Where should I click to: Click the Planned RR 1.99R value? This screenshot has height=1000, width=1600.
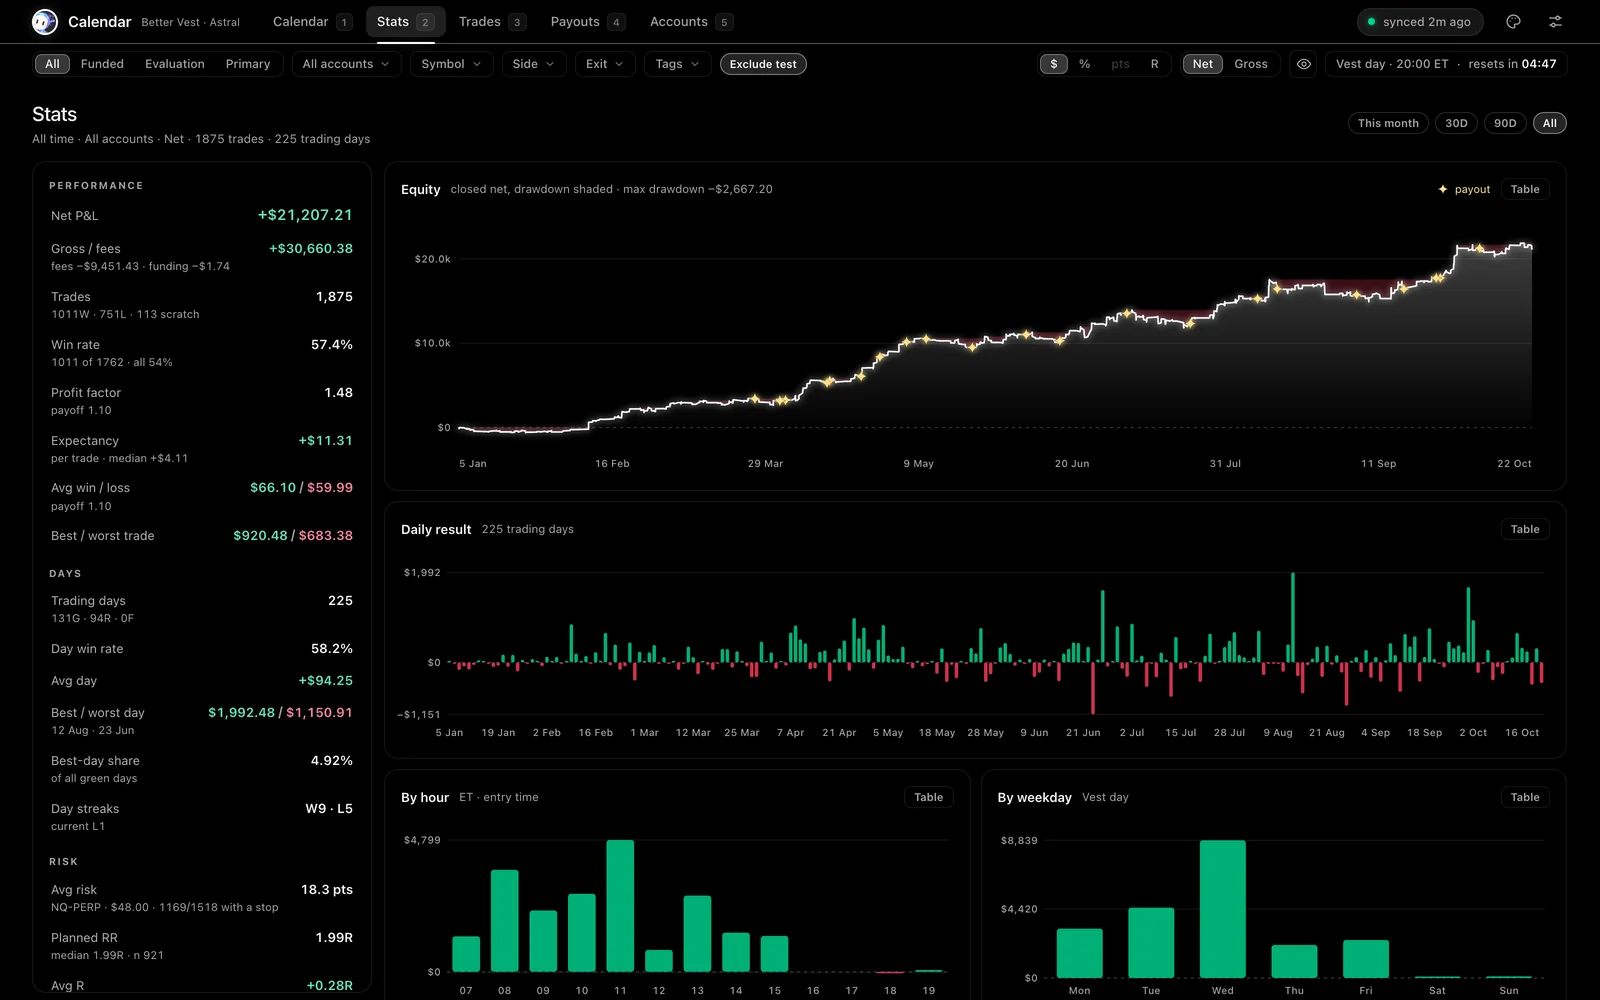pos(334,938)
